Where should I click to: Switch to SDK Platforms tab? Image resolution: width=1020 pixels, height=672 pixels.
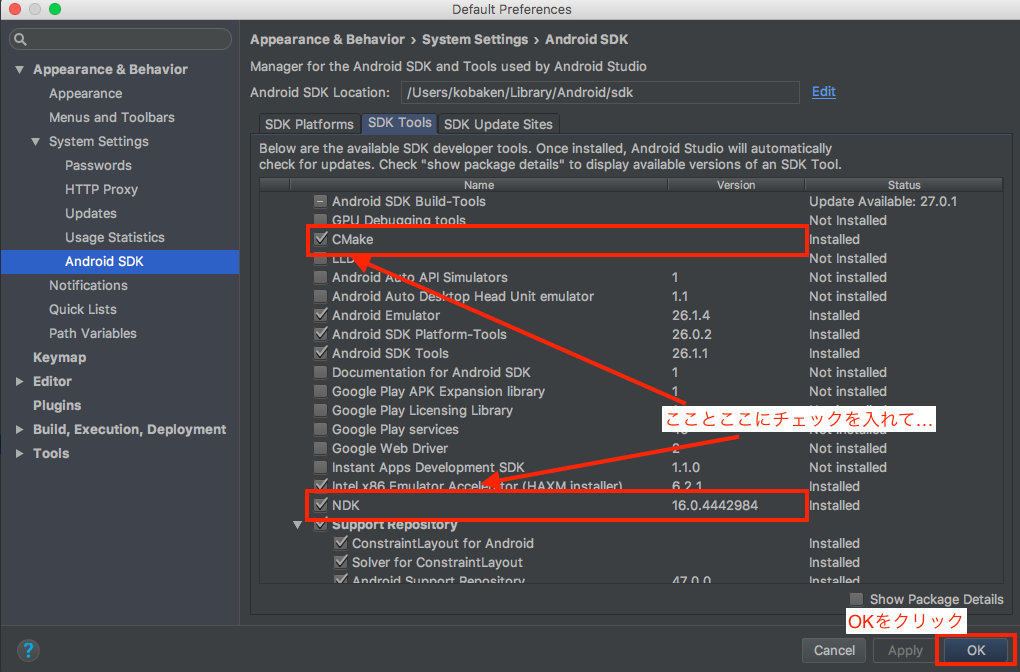tap(309, 124)
